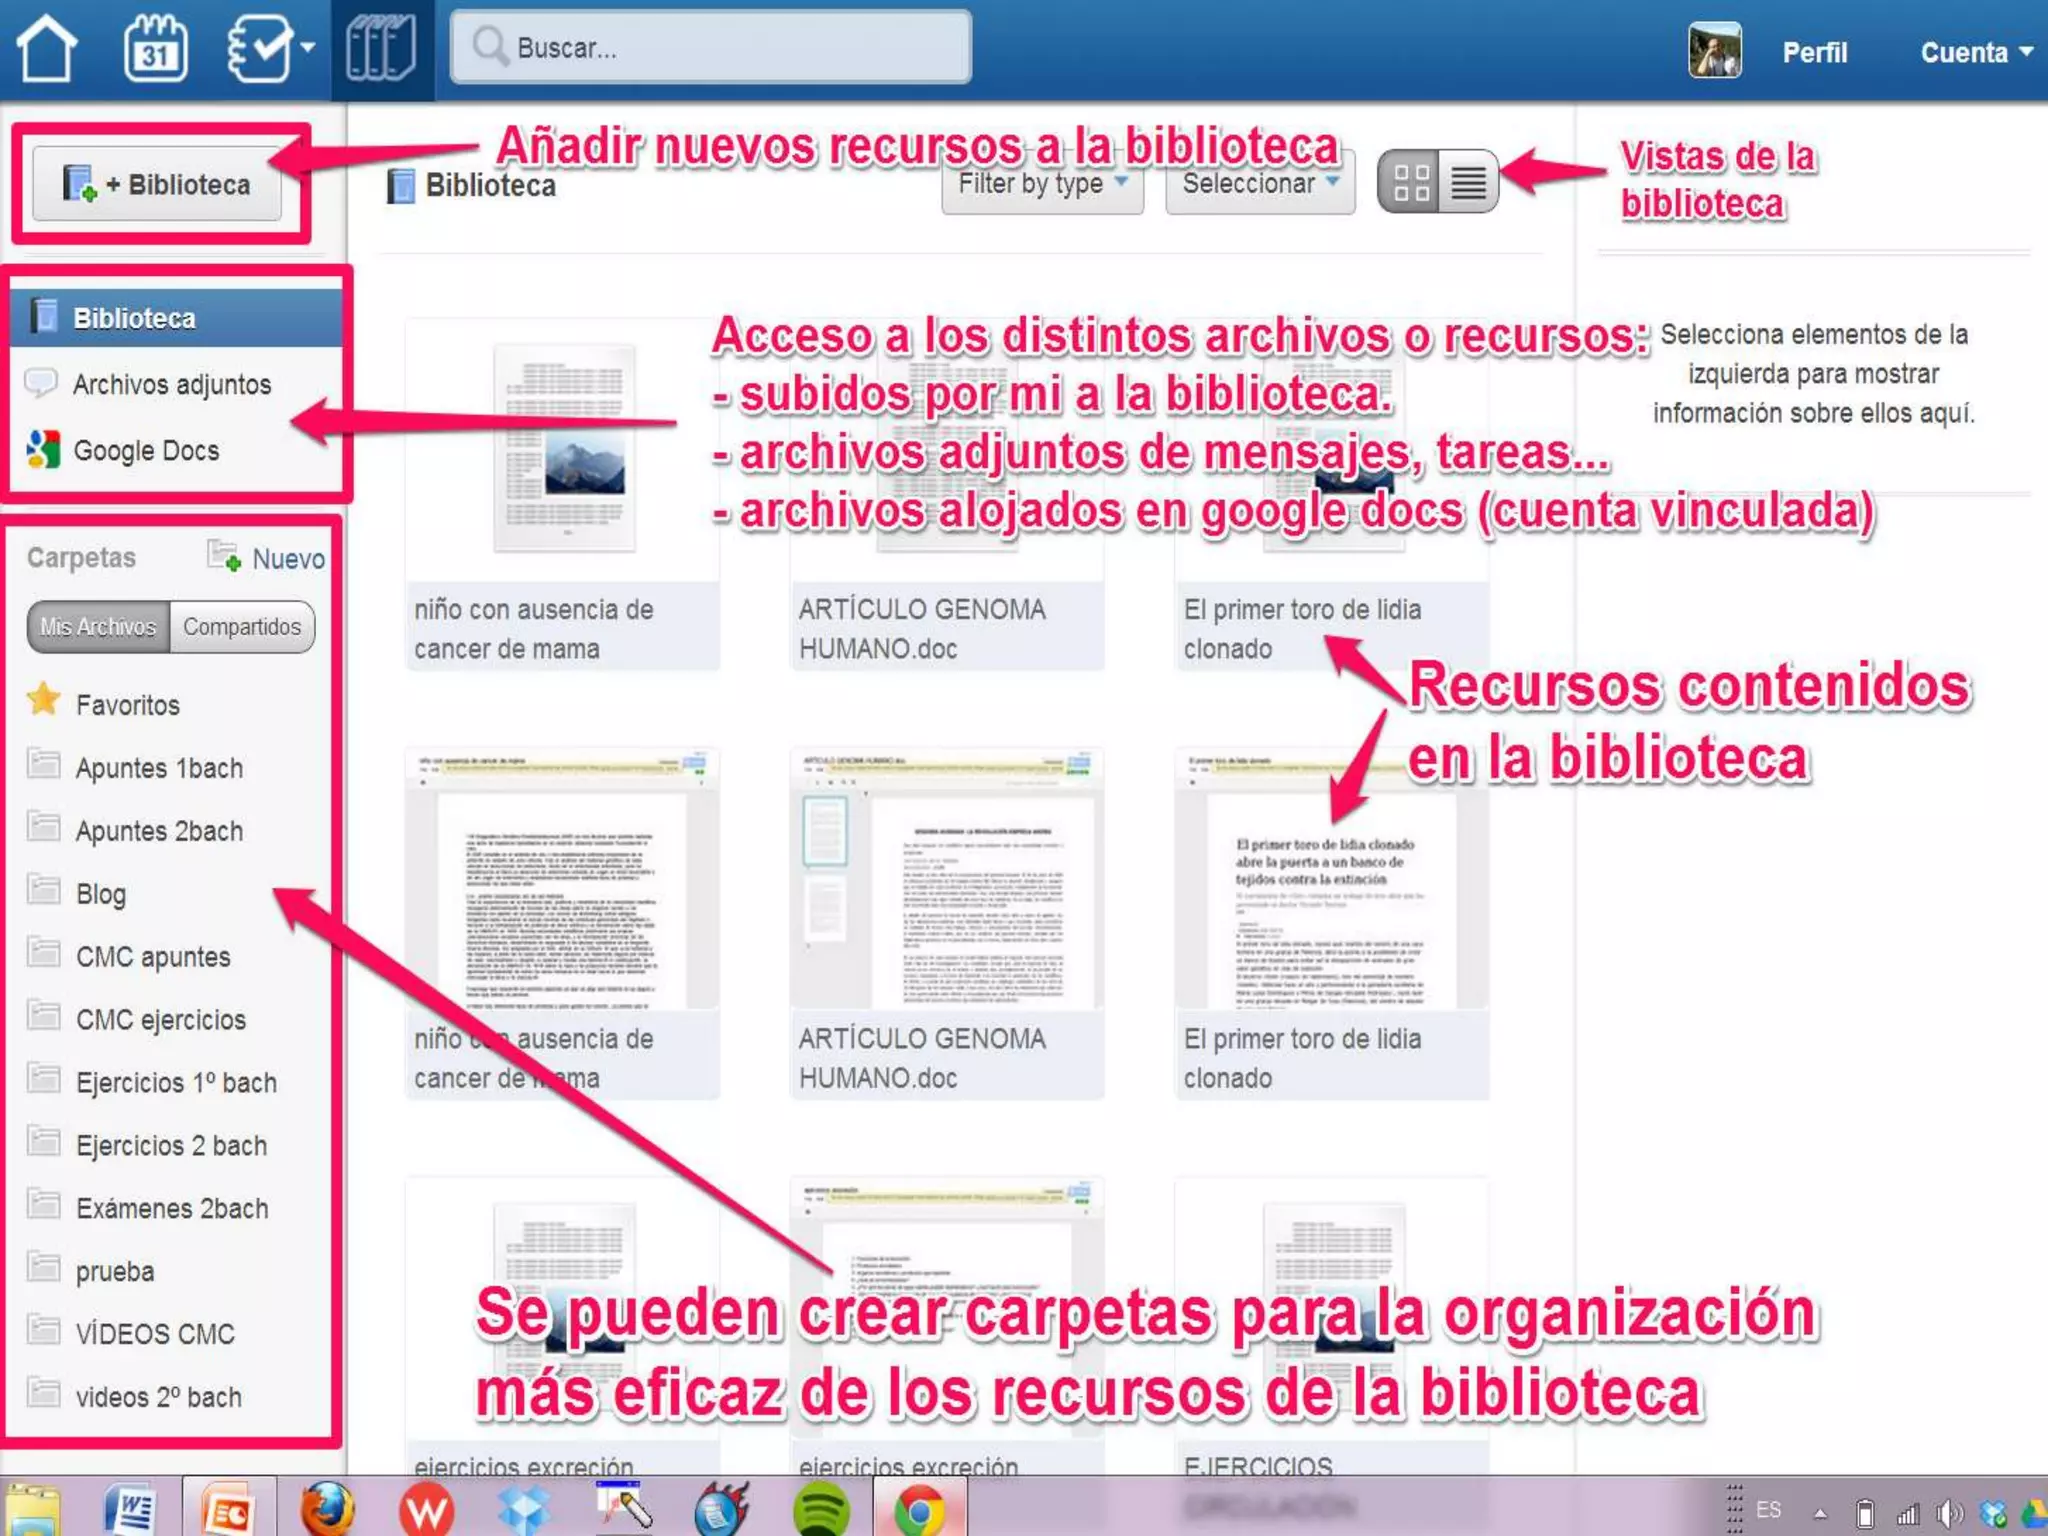Open File Explorer folder in taskbar

point(32,1510)
